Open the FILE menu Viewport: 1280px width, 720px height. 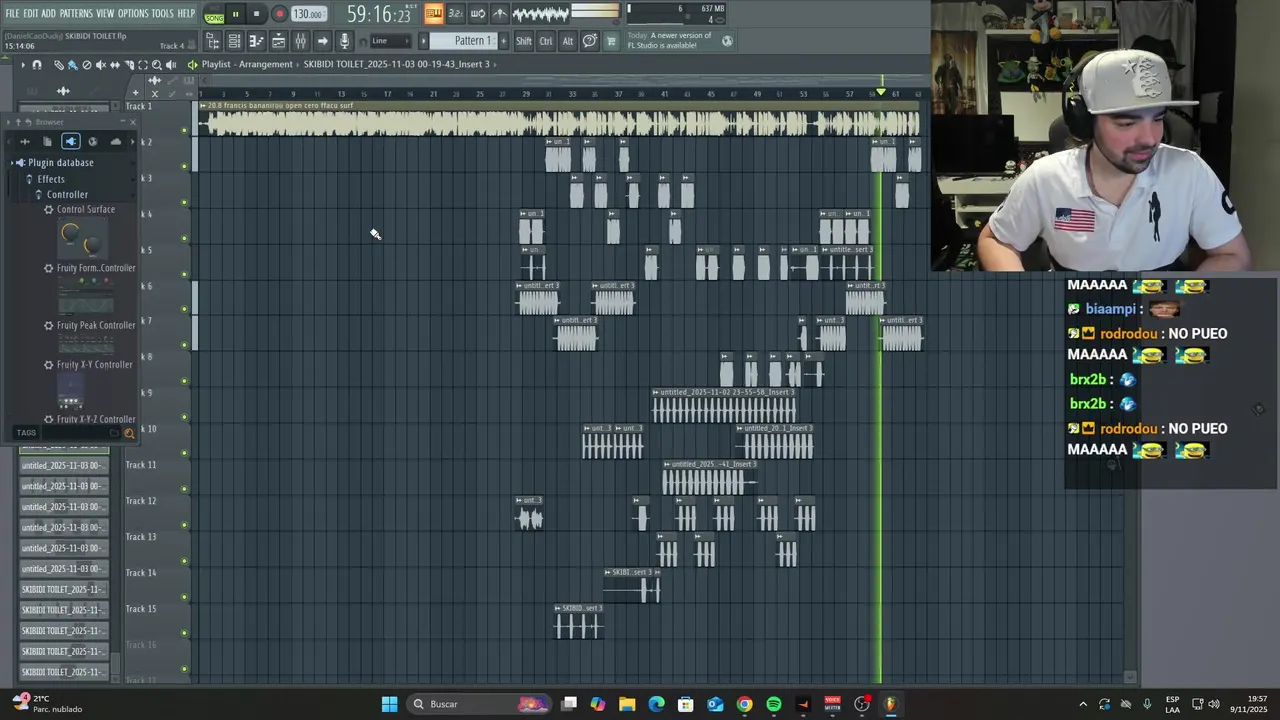pos(12,13)
